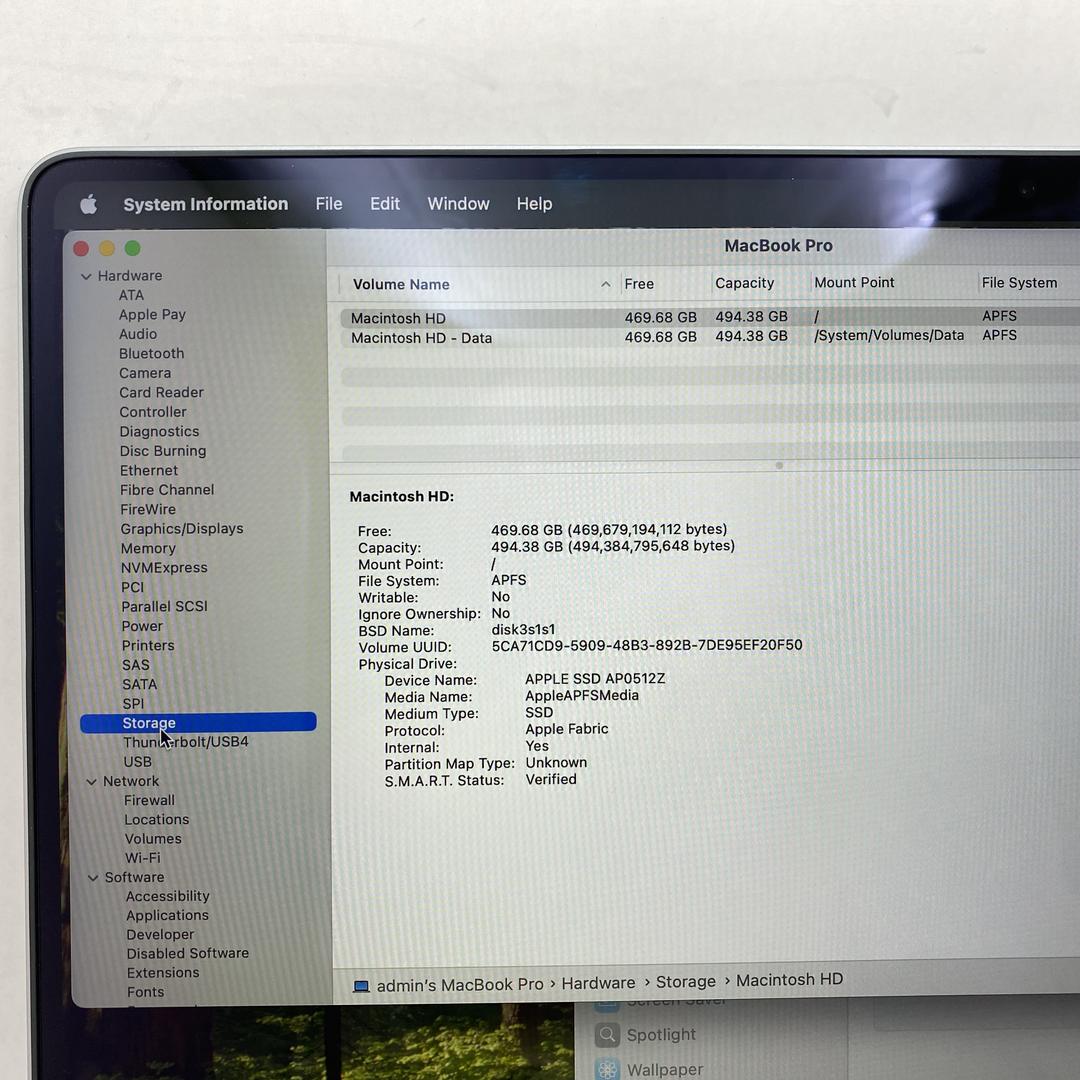1080x1080 pixels.
Task: Select Audio in the sidebar
Action: [x=138, y=334]
